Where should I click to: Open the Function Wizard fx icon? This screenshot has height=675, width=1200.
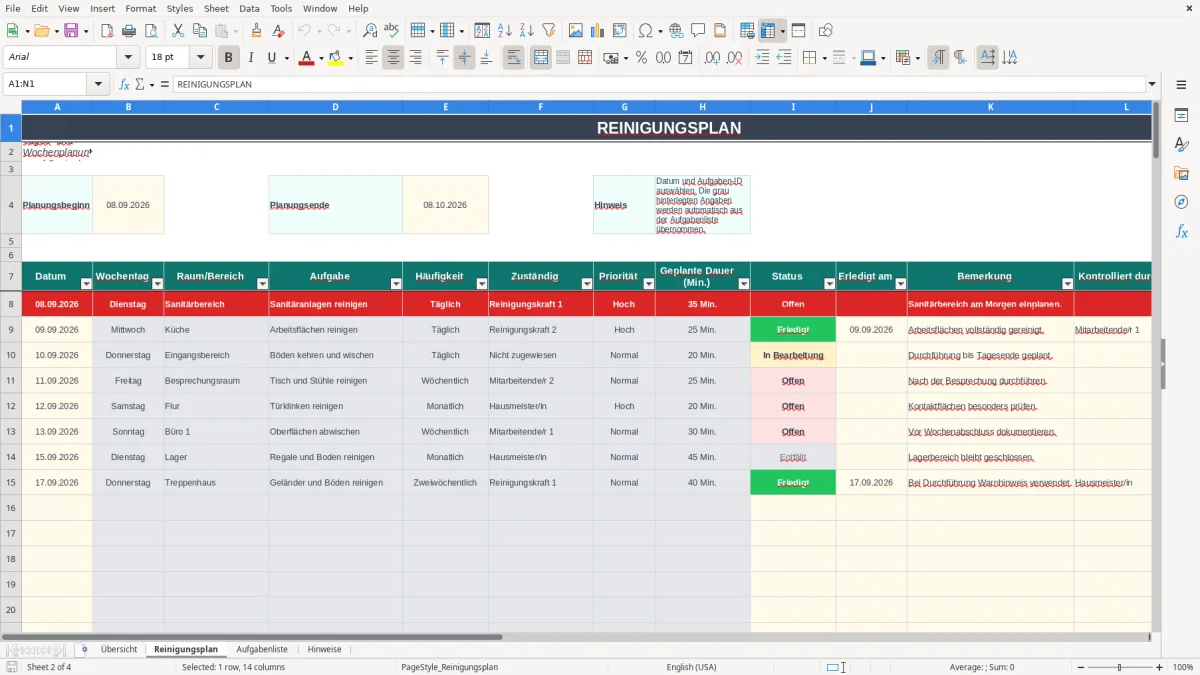(x=125, y=84)
